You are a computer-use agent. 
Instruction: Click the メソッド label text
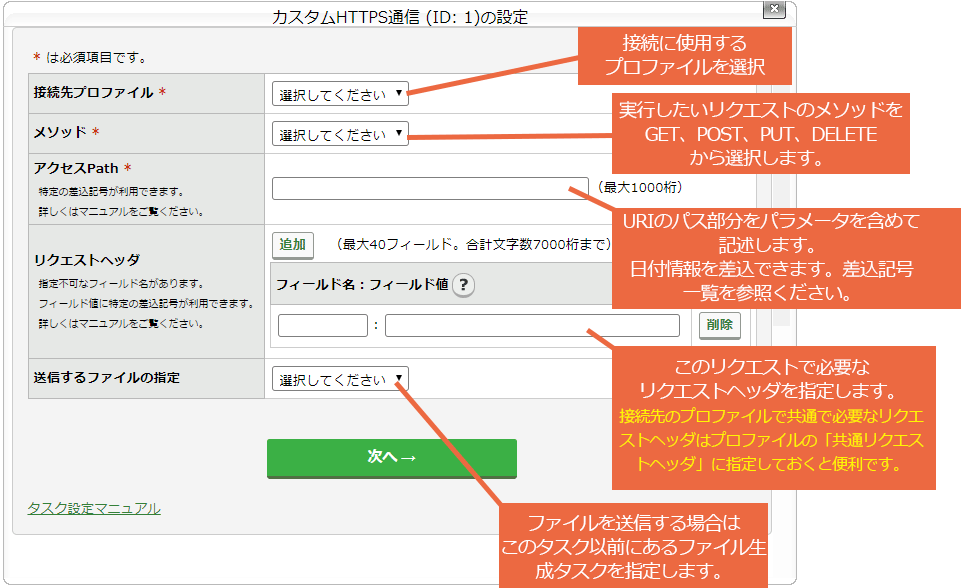point(60,132)
